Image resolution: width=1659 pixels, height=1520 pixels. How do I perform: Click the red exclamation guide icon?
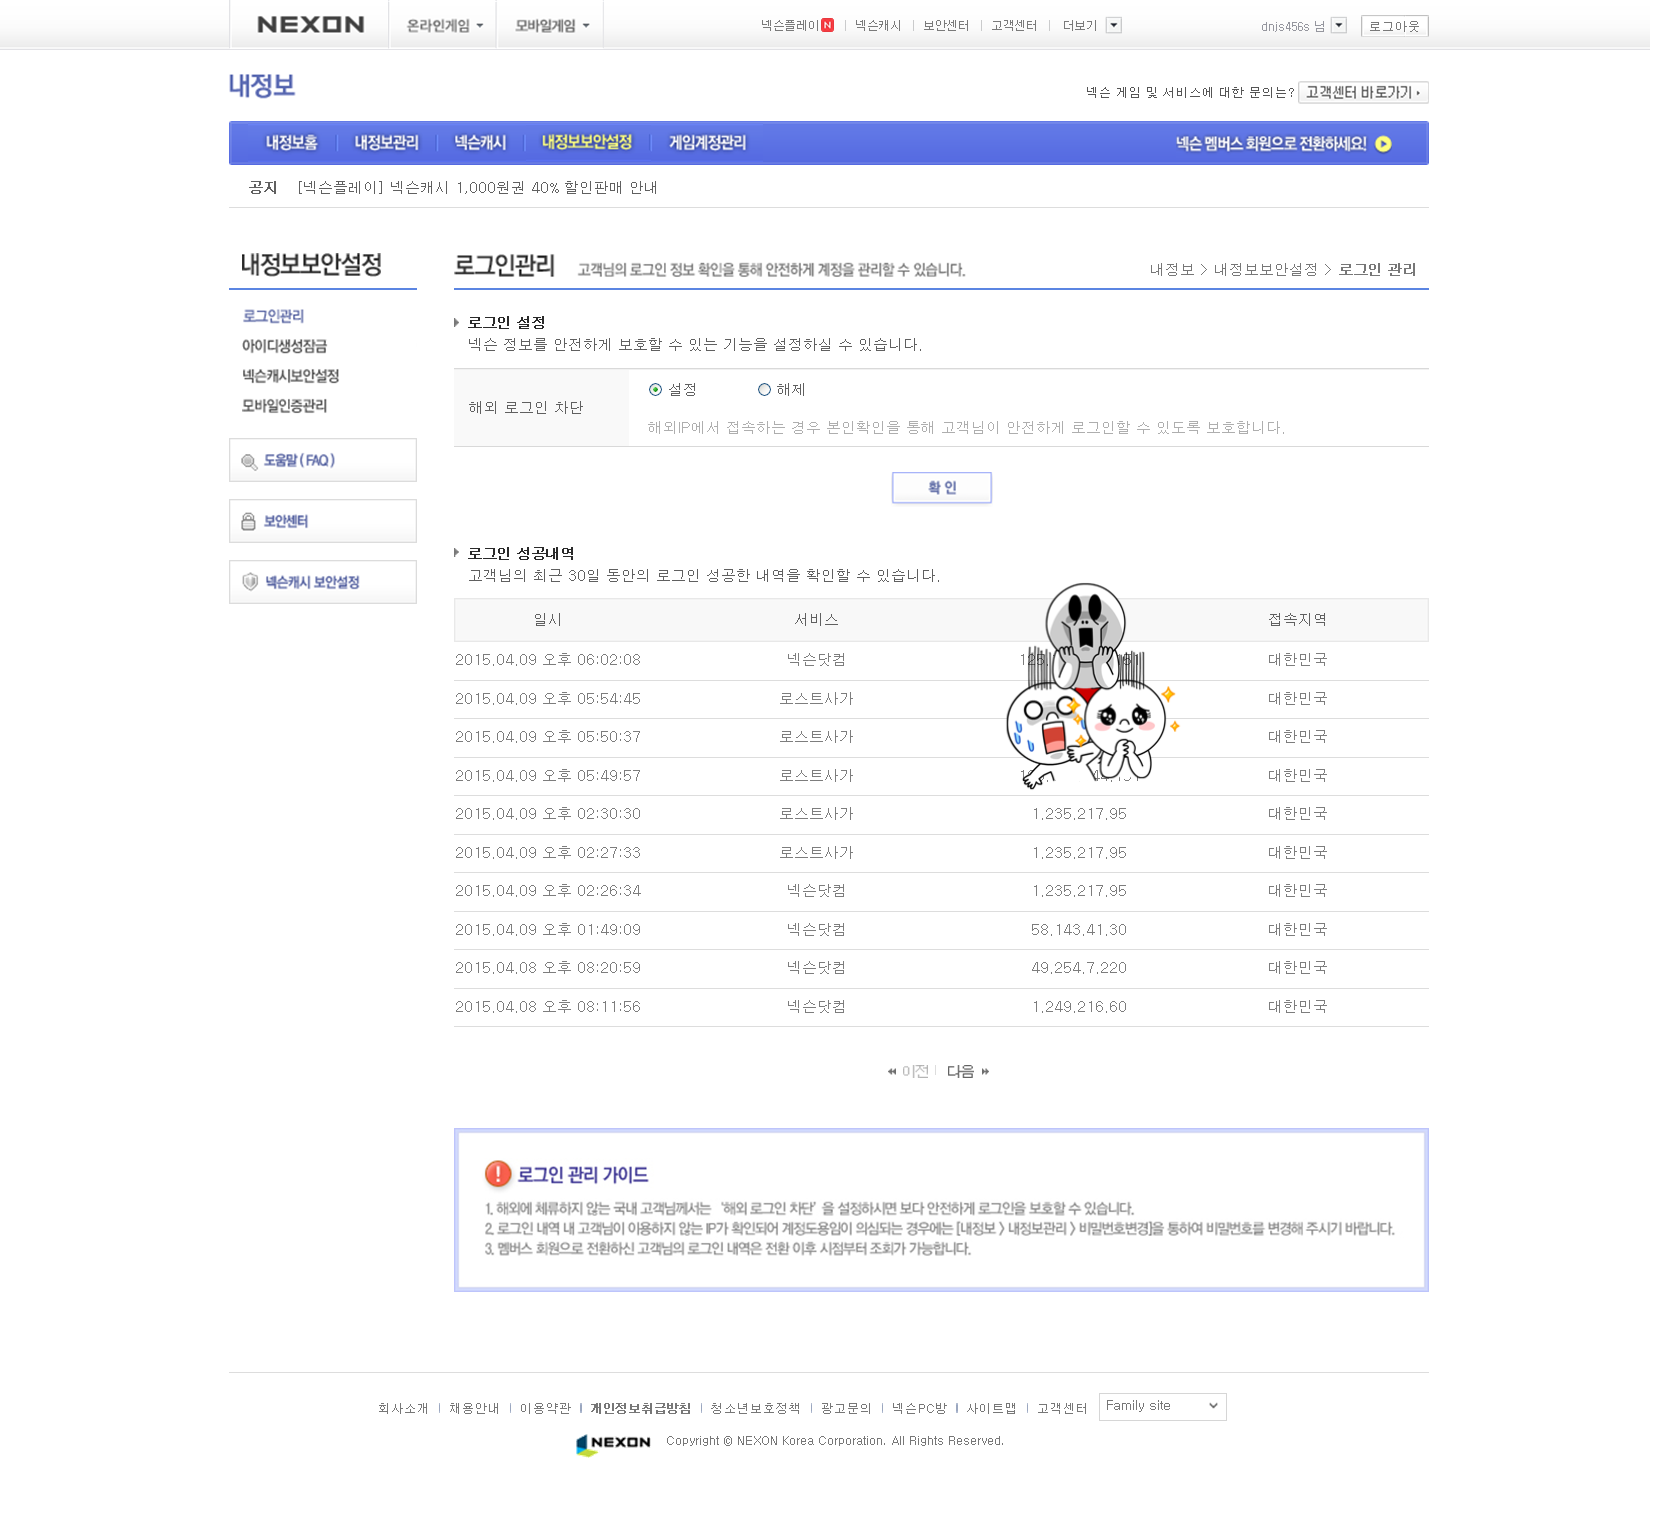point(498,1174)
